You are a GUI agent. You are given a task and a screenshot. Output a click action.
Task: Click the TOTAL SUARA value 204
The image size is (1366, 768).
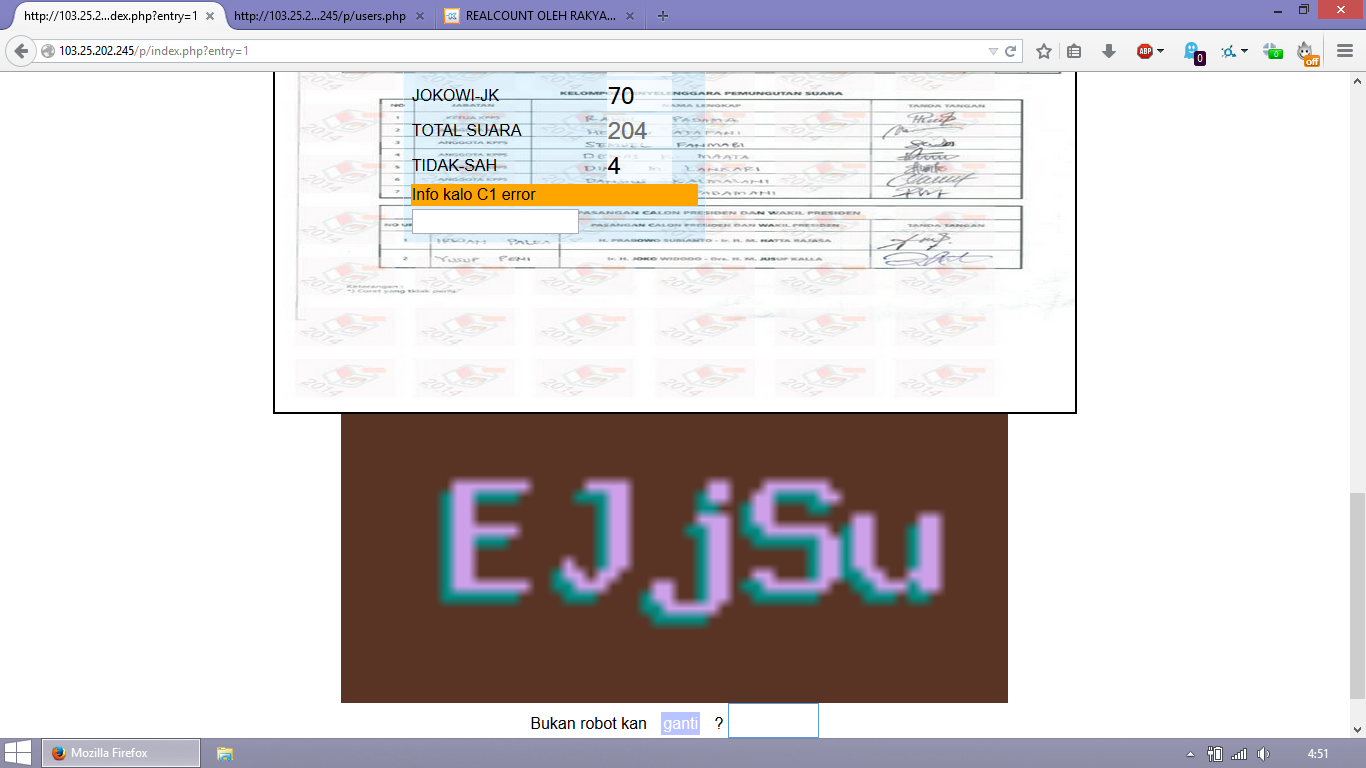click(627, 131)
